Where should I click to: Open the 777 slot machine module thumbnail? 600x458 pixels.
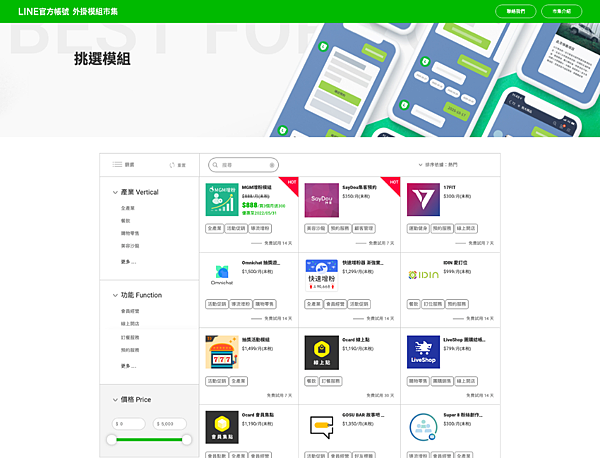(222, 352)
